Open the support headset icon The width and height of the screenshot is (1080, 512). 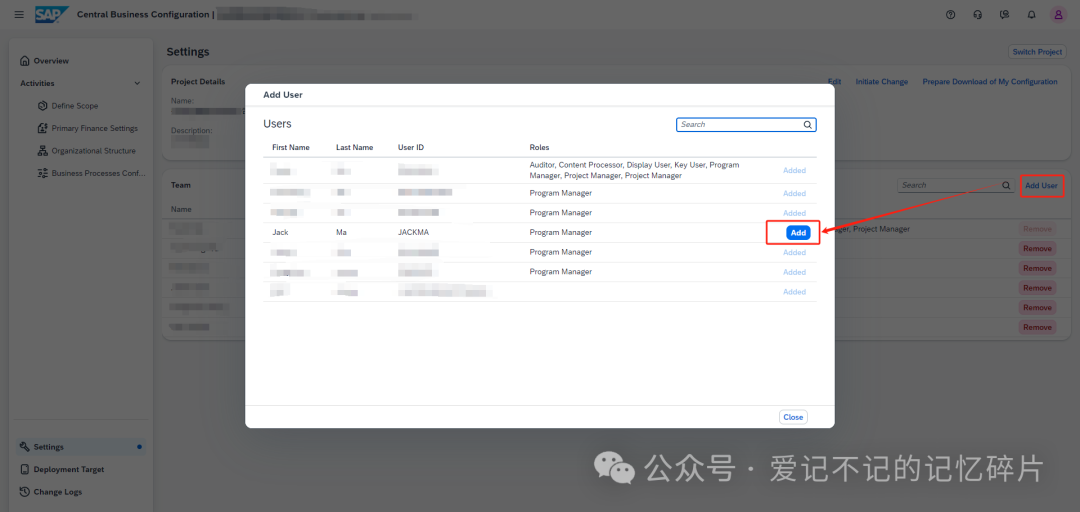977,14
